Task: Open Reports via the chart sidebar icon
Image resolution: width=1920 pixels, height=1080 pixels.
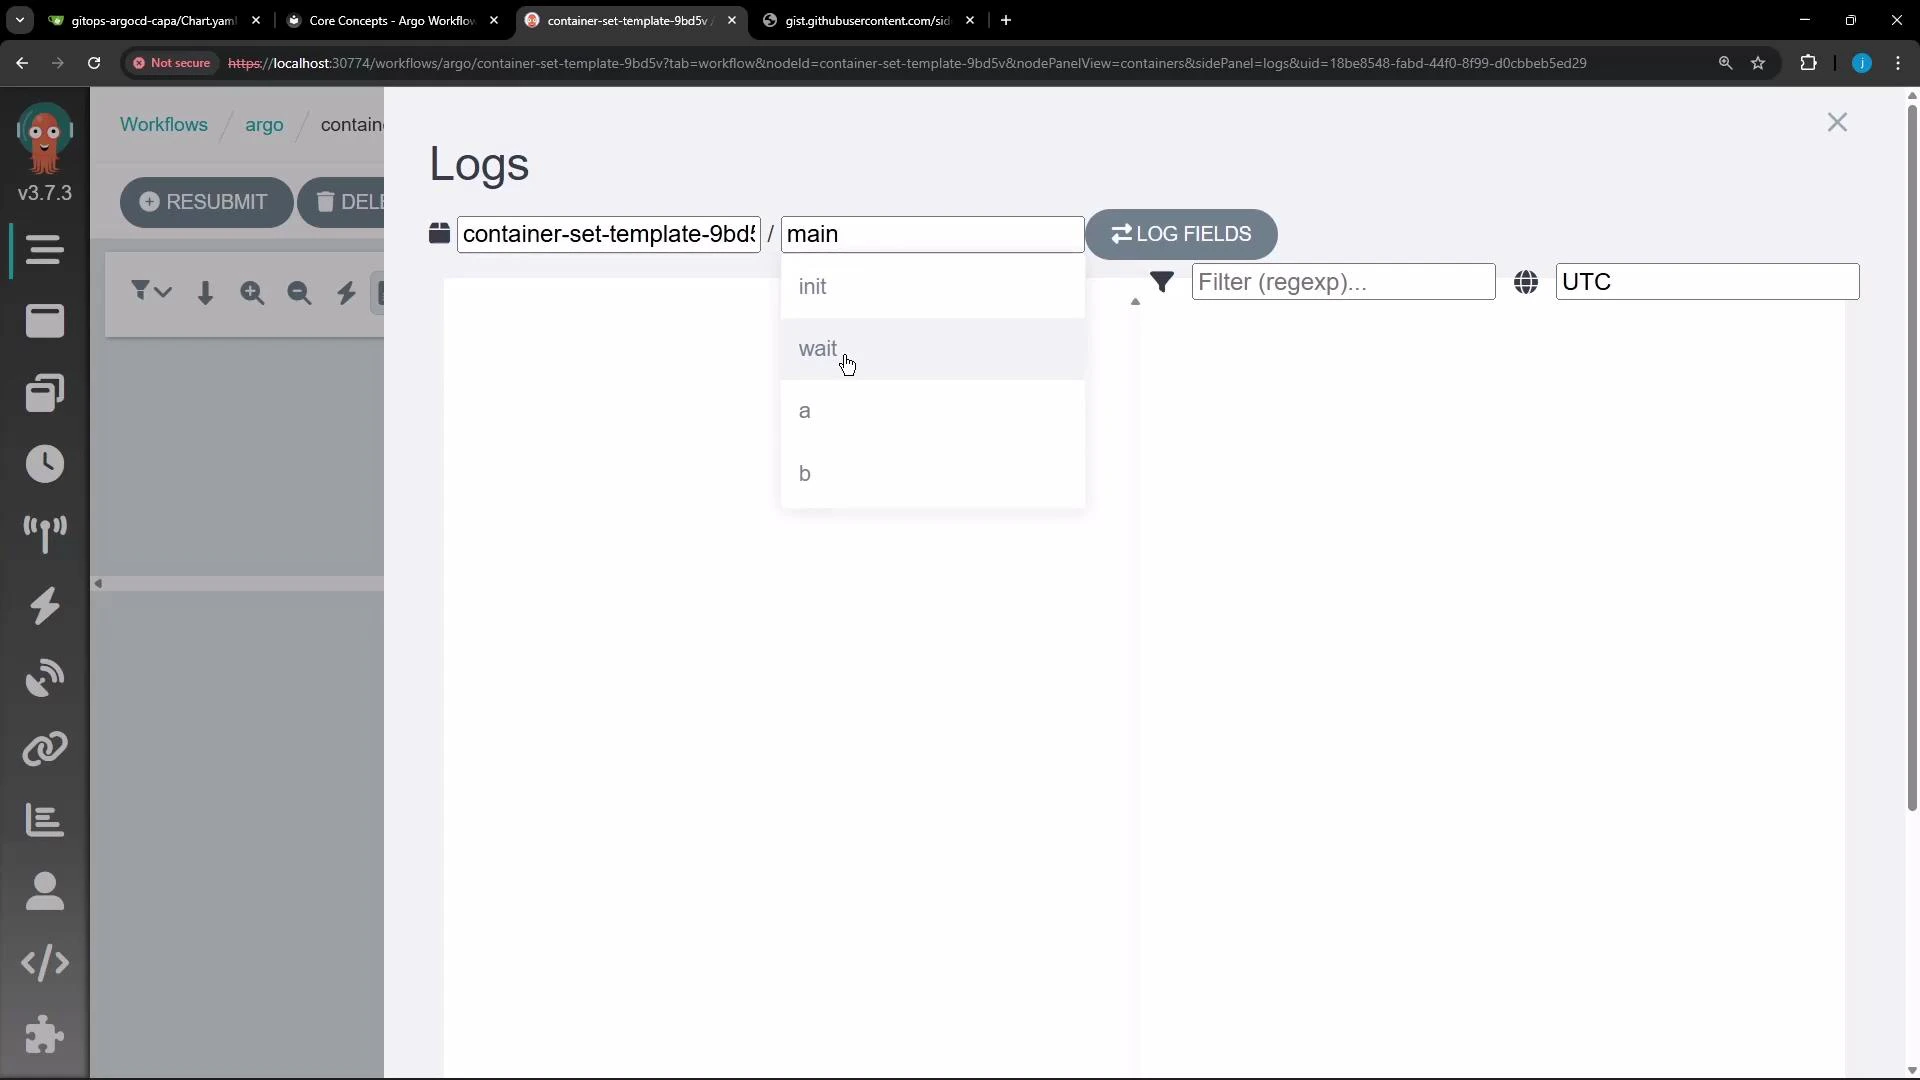Action: [44, 820]
